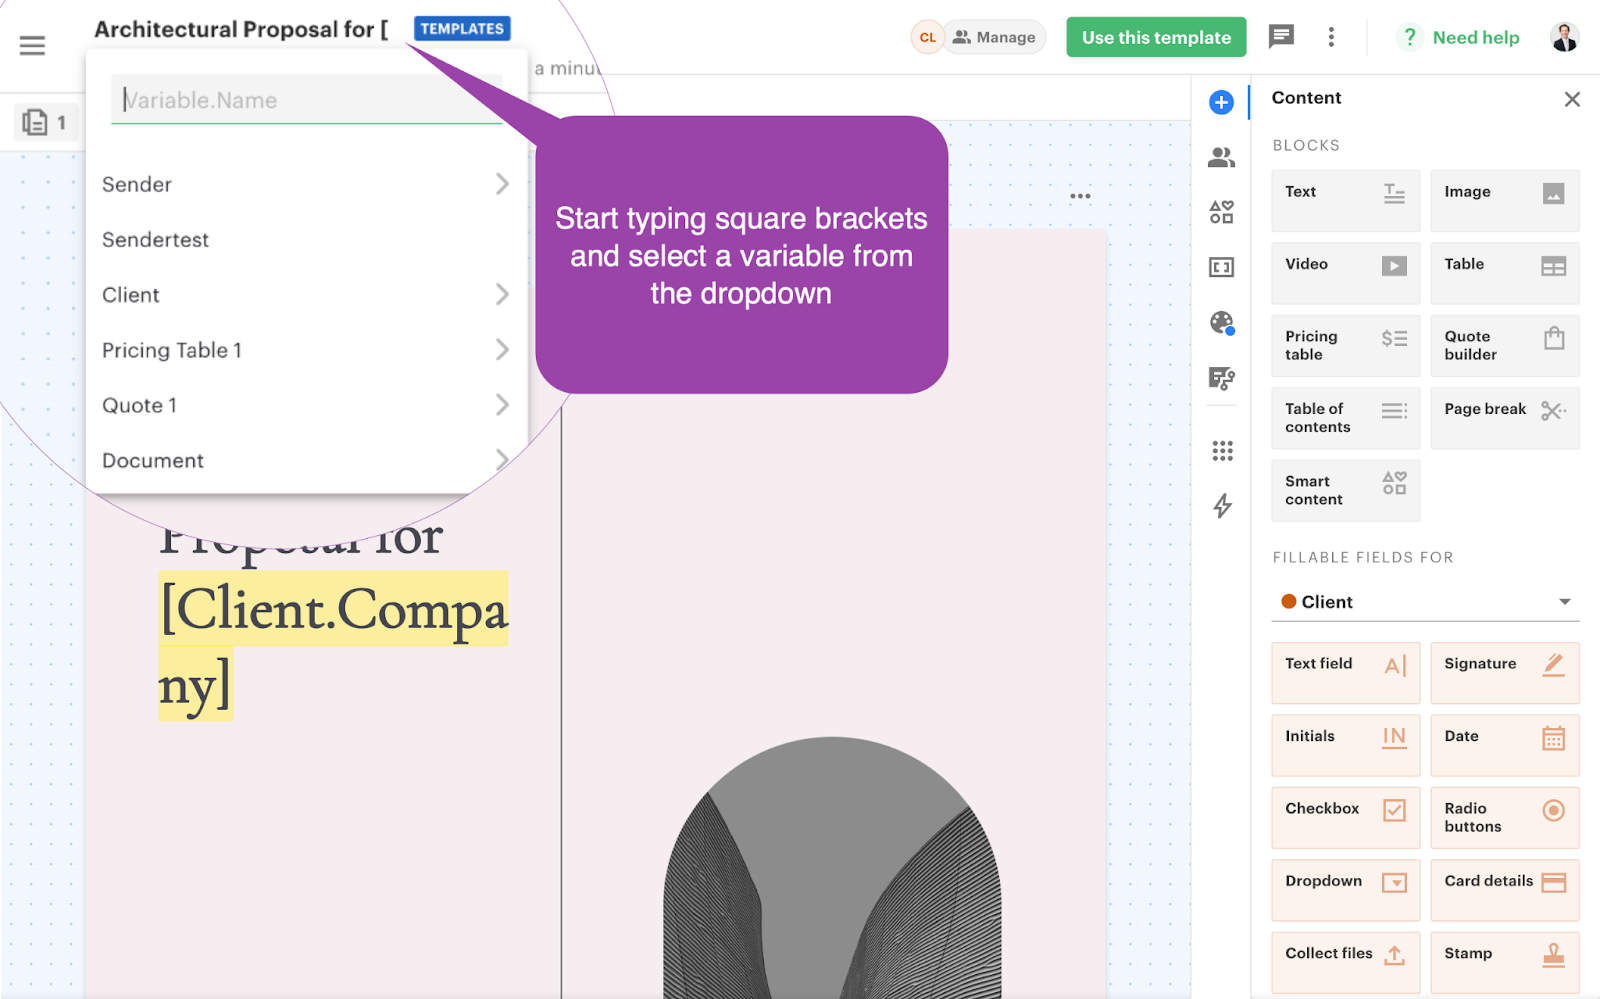Add a Radio buttons fillable field
Image resolution: width=1600 pixels, height=999 pixels.
1504,817
